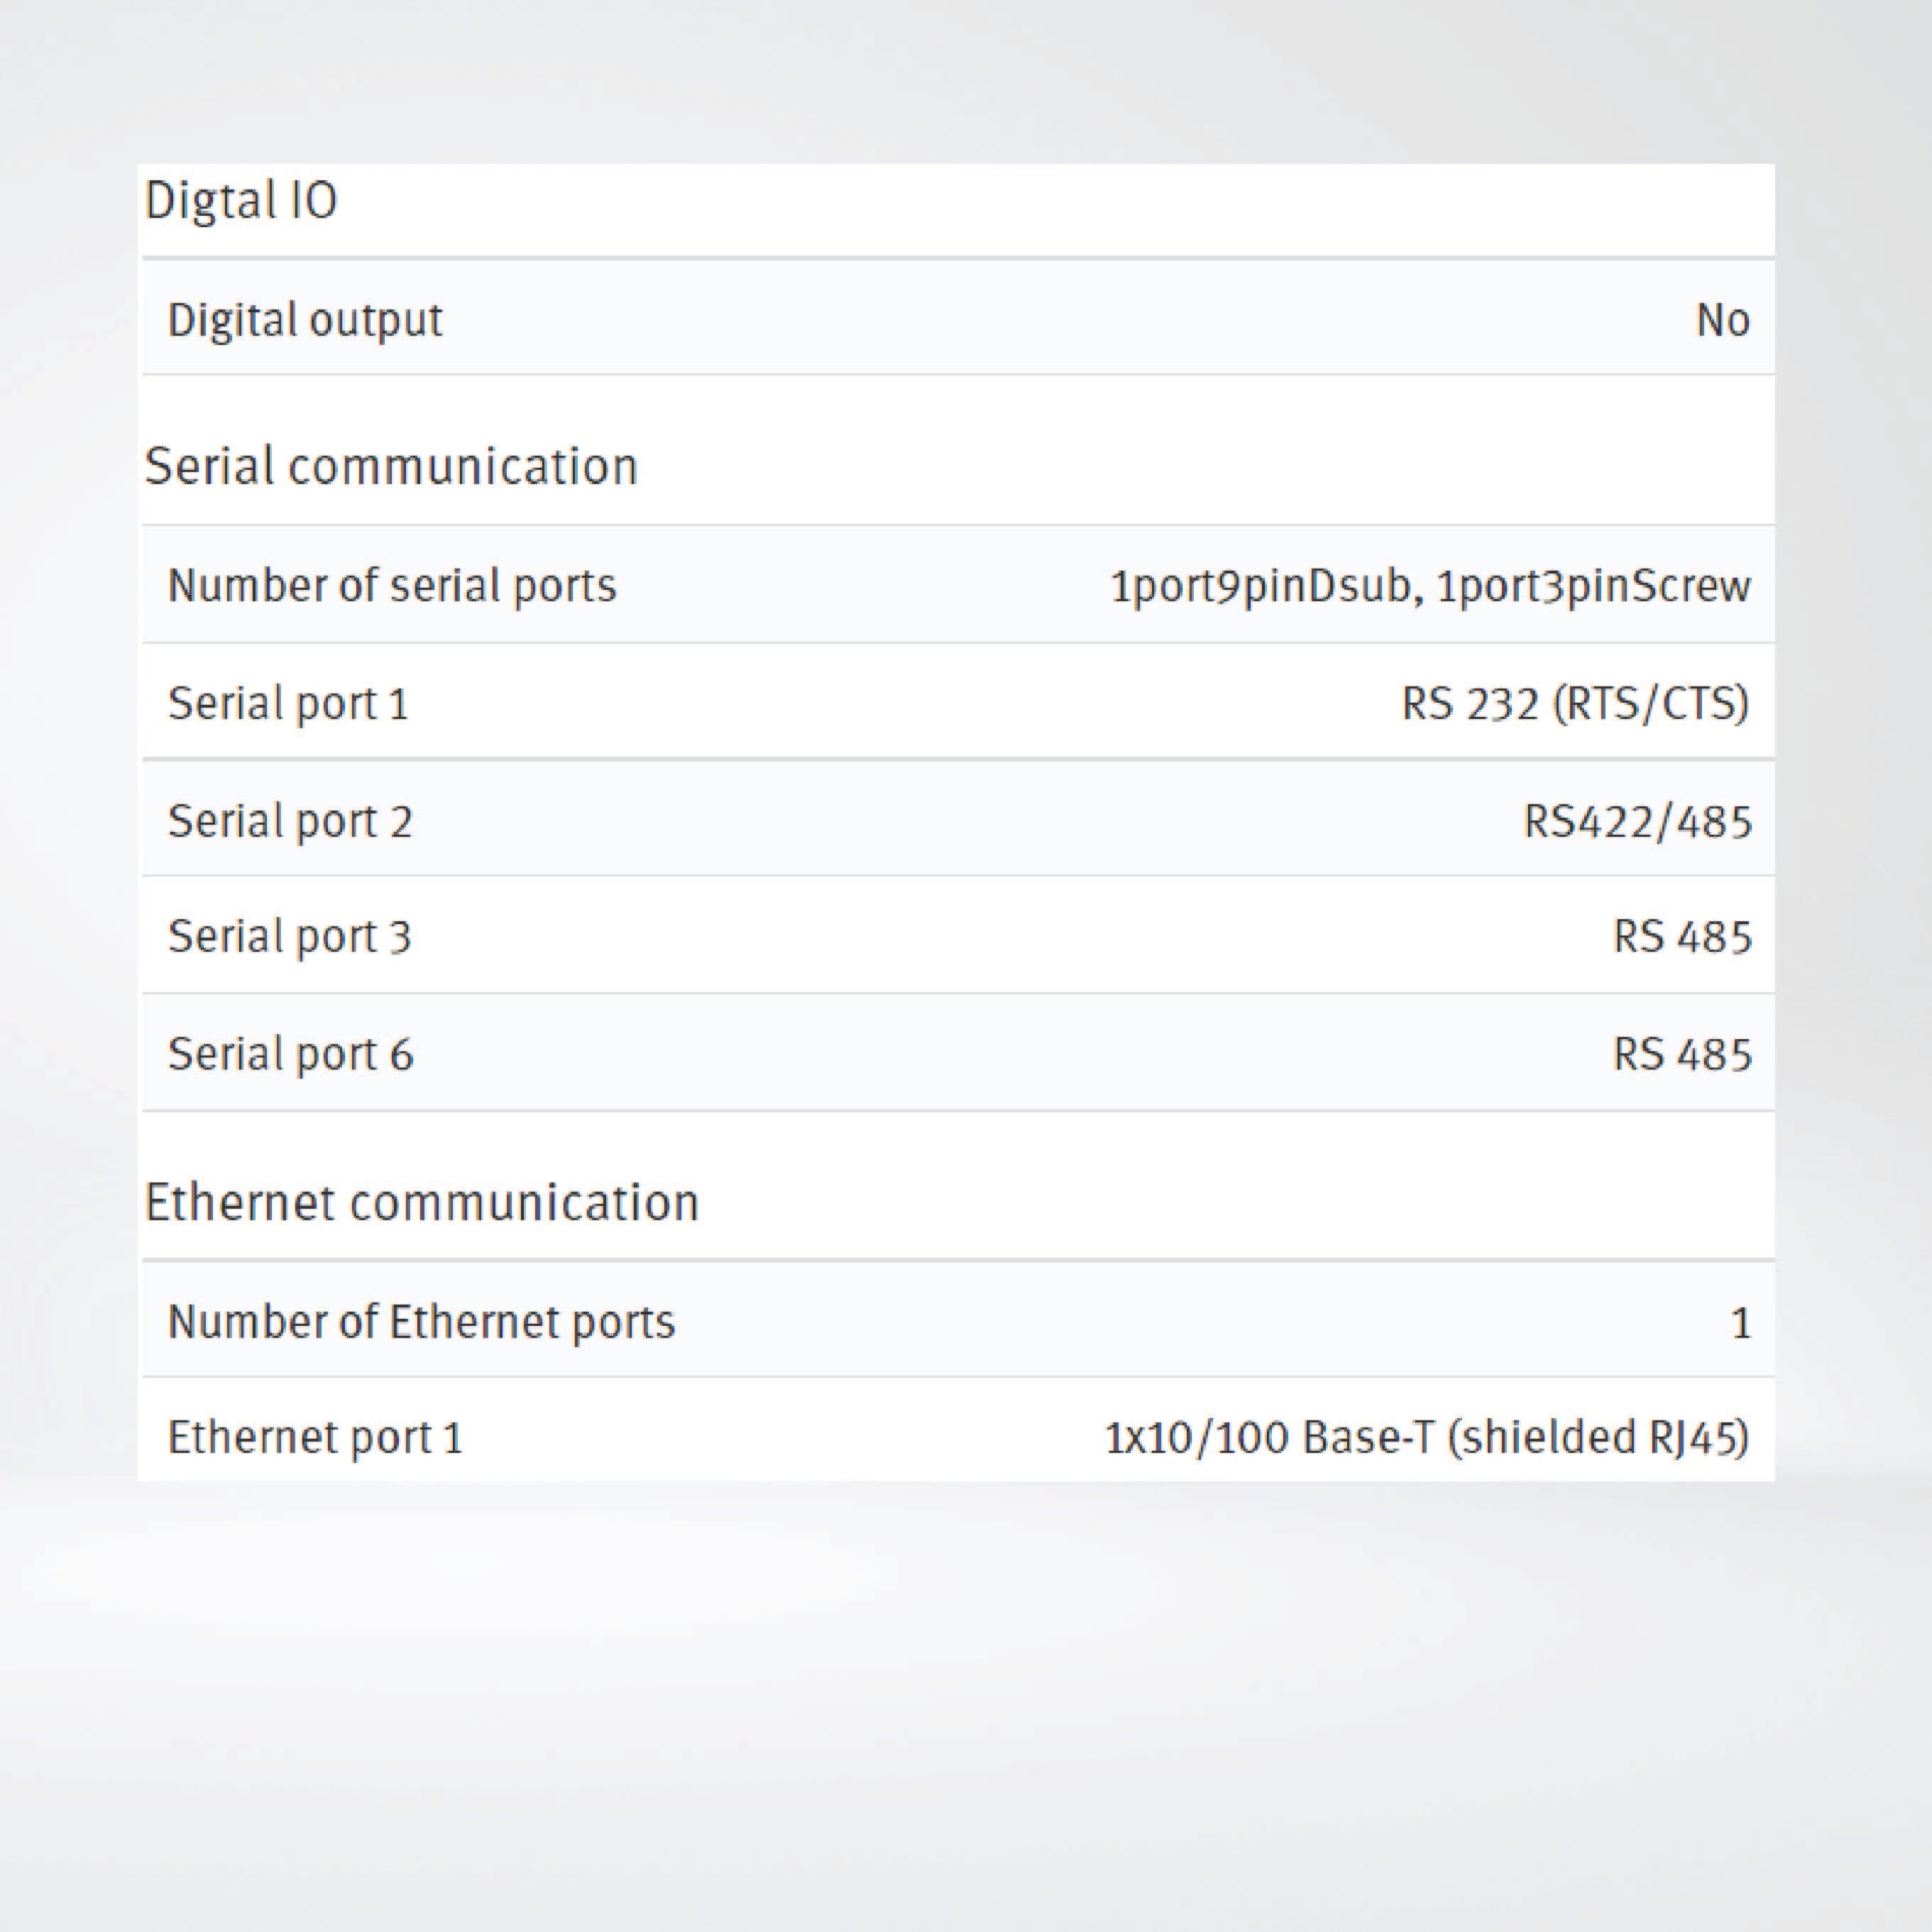
Task: Select the Serial port 6 label
Action: [x=290, y=1055]
